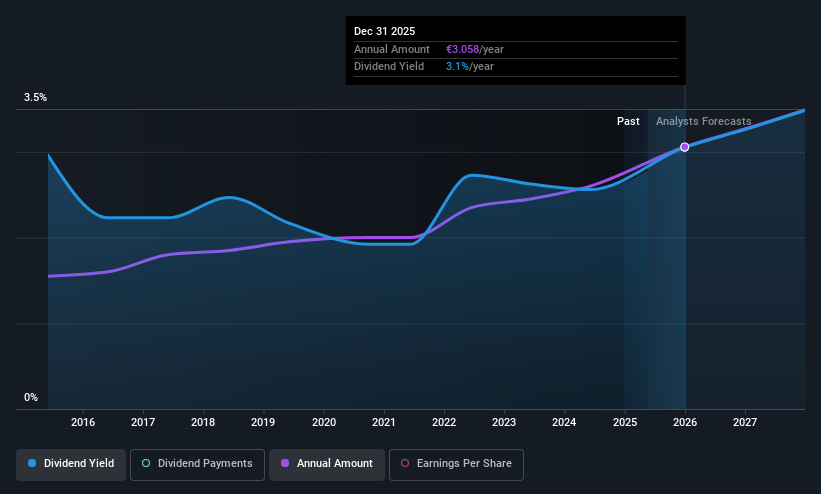Click the Analysts Forecasts label

pyautogui.click(x=703, y=122)
